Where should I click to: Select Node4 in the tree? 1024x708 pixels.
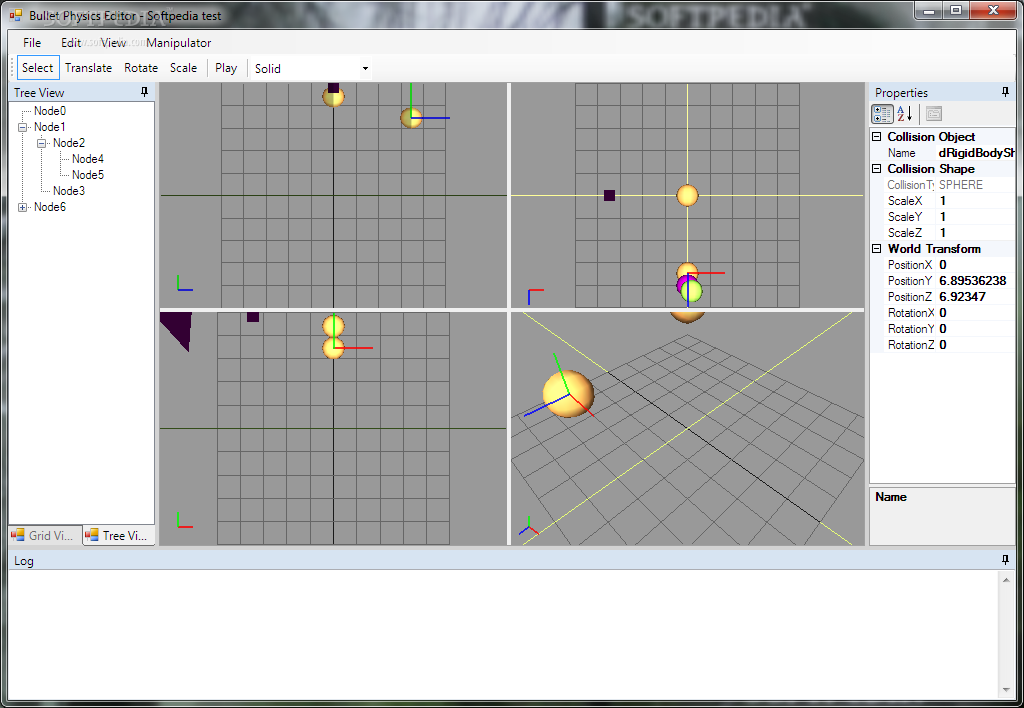88,159
